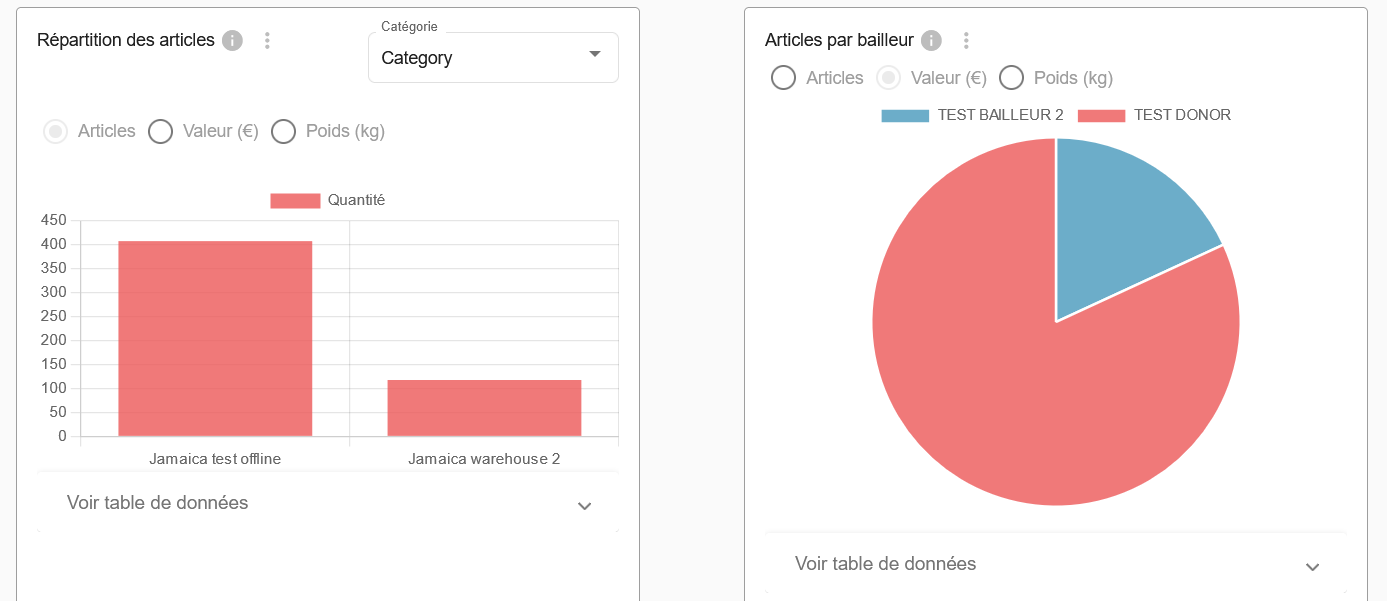The image size is (1387, 601).
Task: Toggle the TEST DONOR legend item
Action: tap(1154, 115)
